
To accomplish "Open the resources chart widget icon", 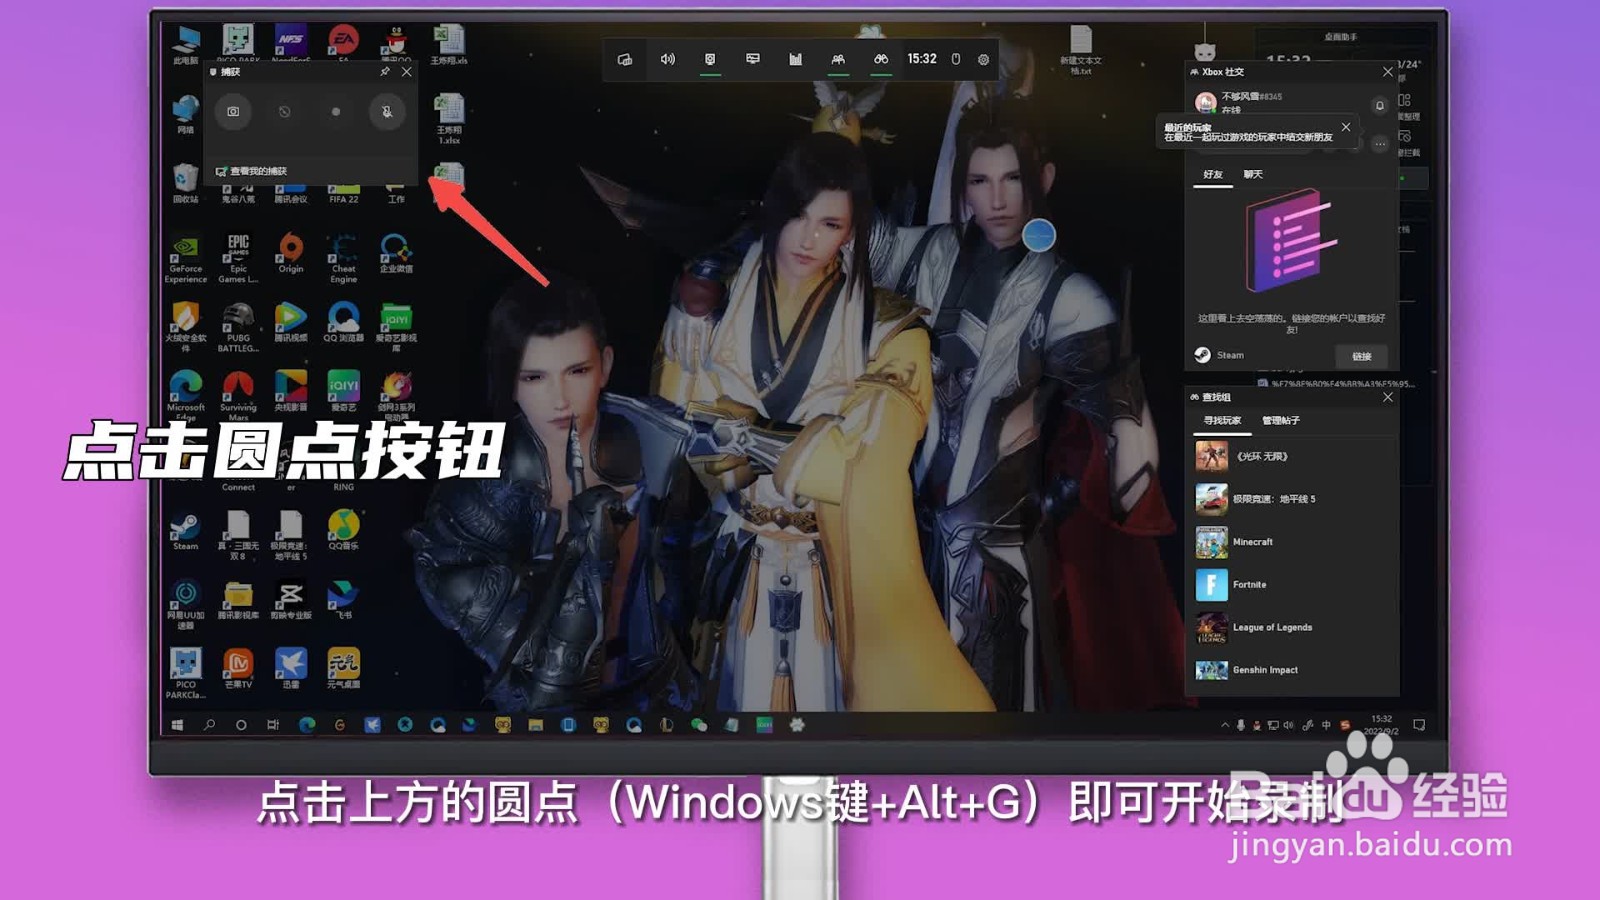I will [795, 59].
